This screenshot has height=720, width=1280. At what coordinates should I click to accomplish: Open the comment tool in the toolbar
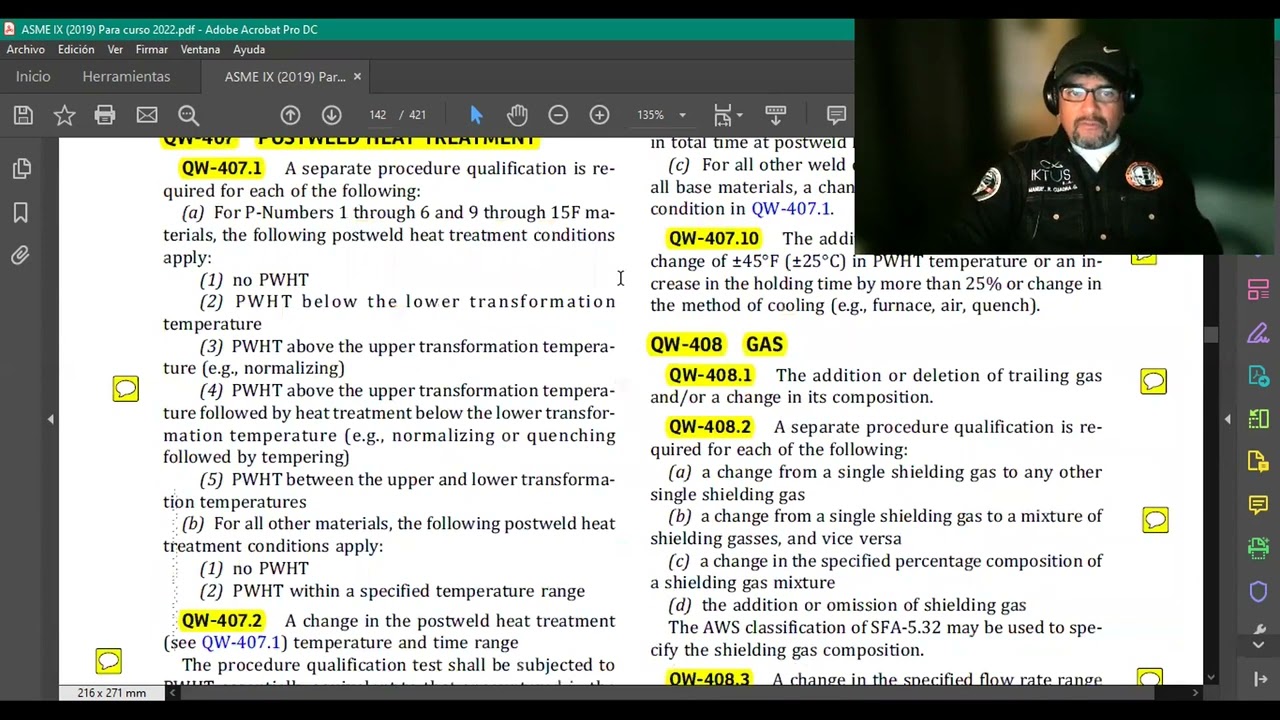[837, 115]
